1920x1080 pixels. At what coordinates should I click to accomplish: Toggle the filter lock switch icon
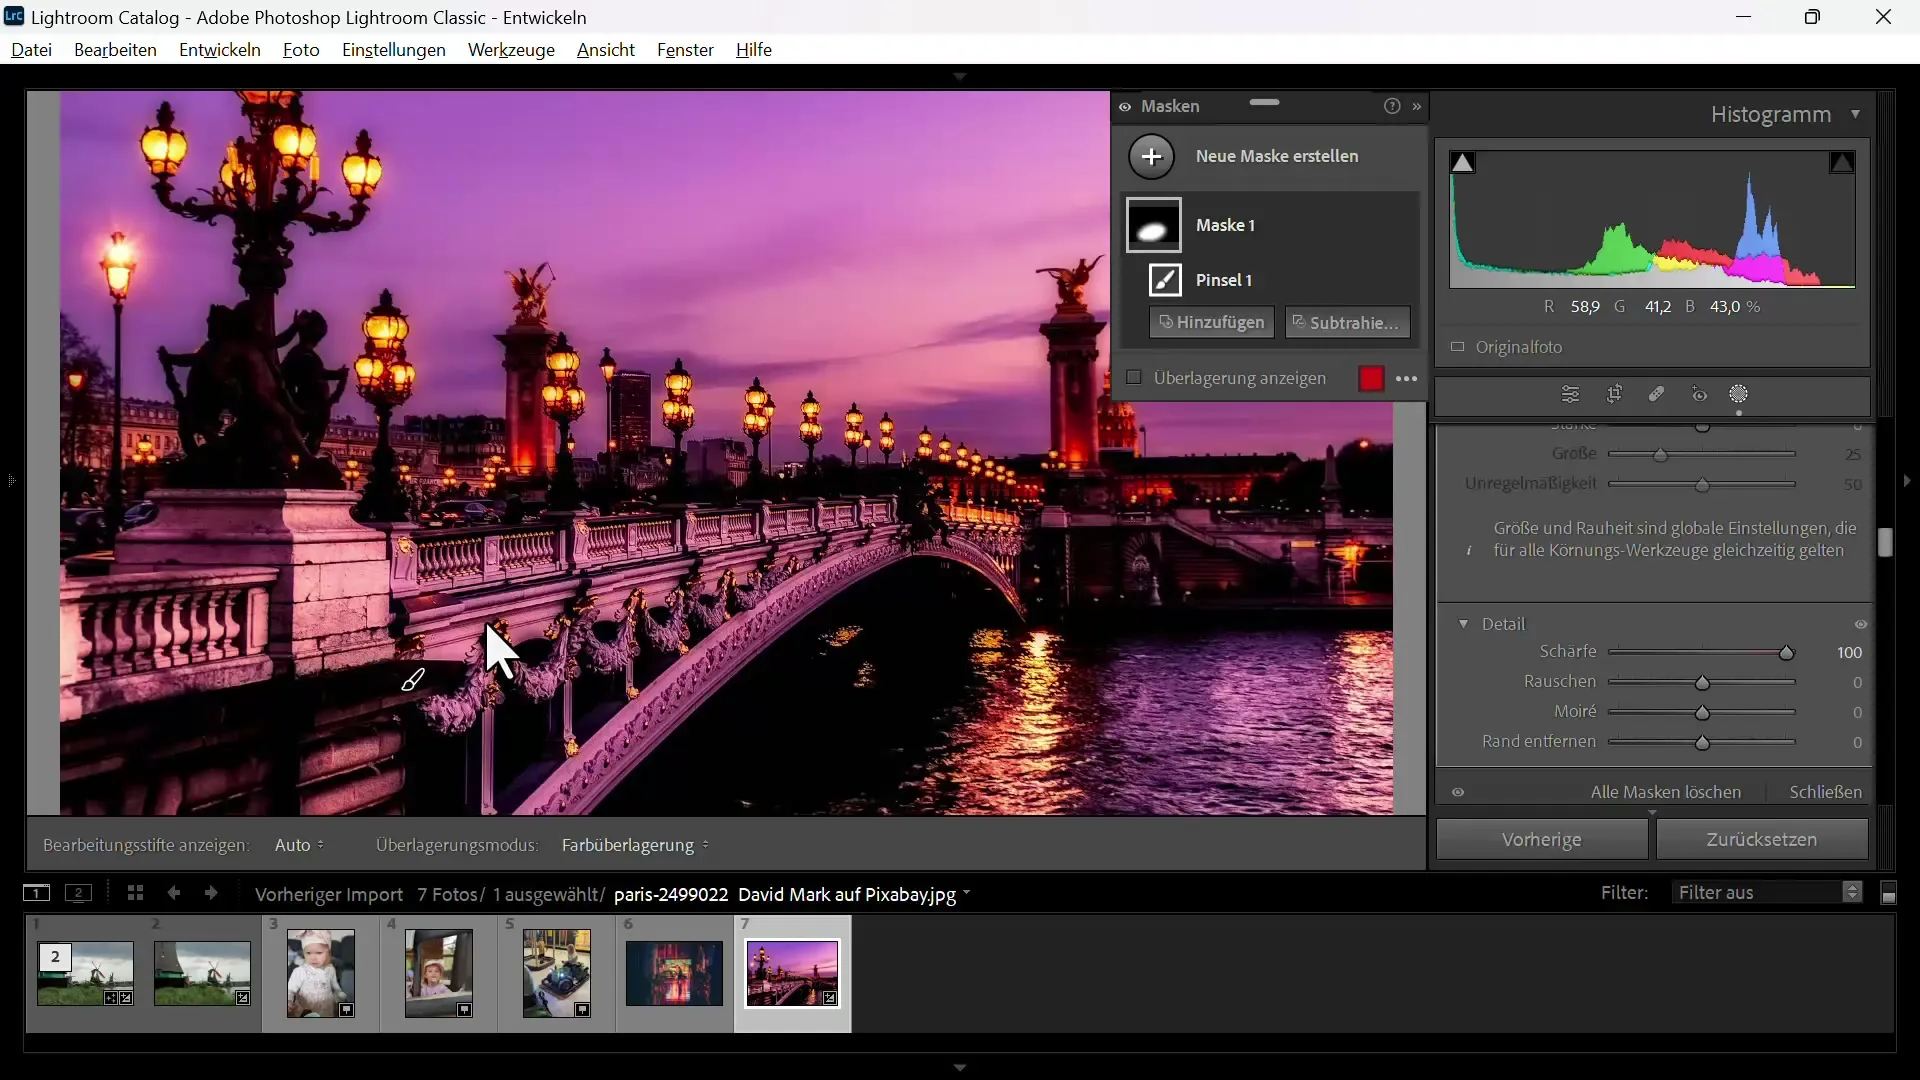pos(1889,894)
